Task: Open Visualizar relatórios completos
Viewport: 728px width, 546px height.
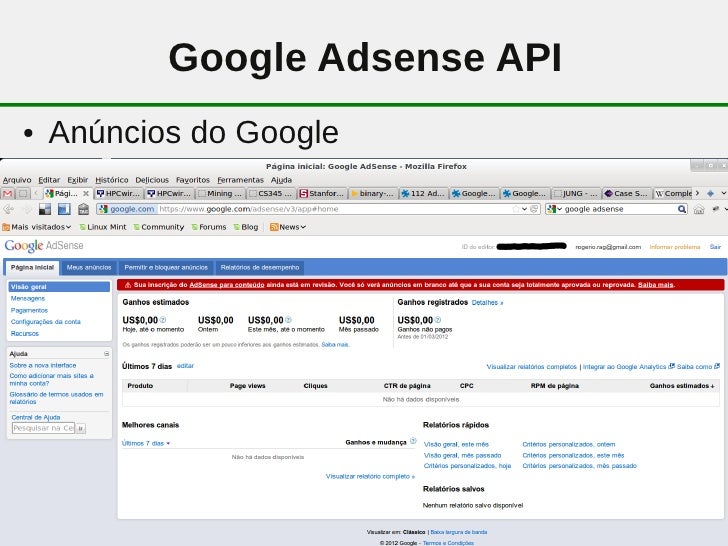Action: pyautogui.click(x=532, y=367)
